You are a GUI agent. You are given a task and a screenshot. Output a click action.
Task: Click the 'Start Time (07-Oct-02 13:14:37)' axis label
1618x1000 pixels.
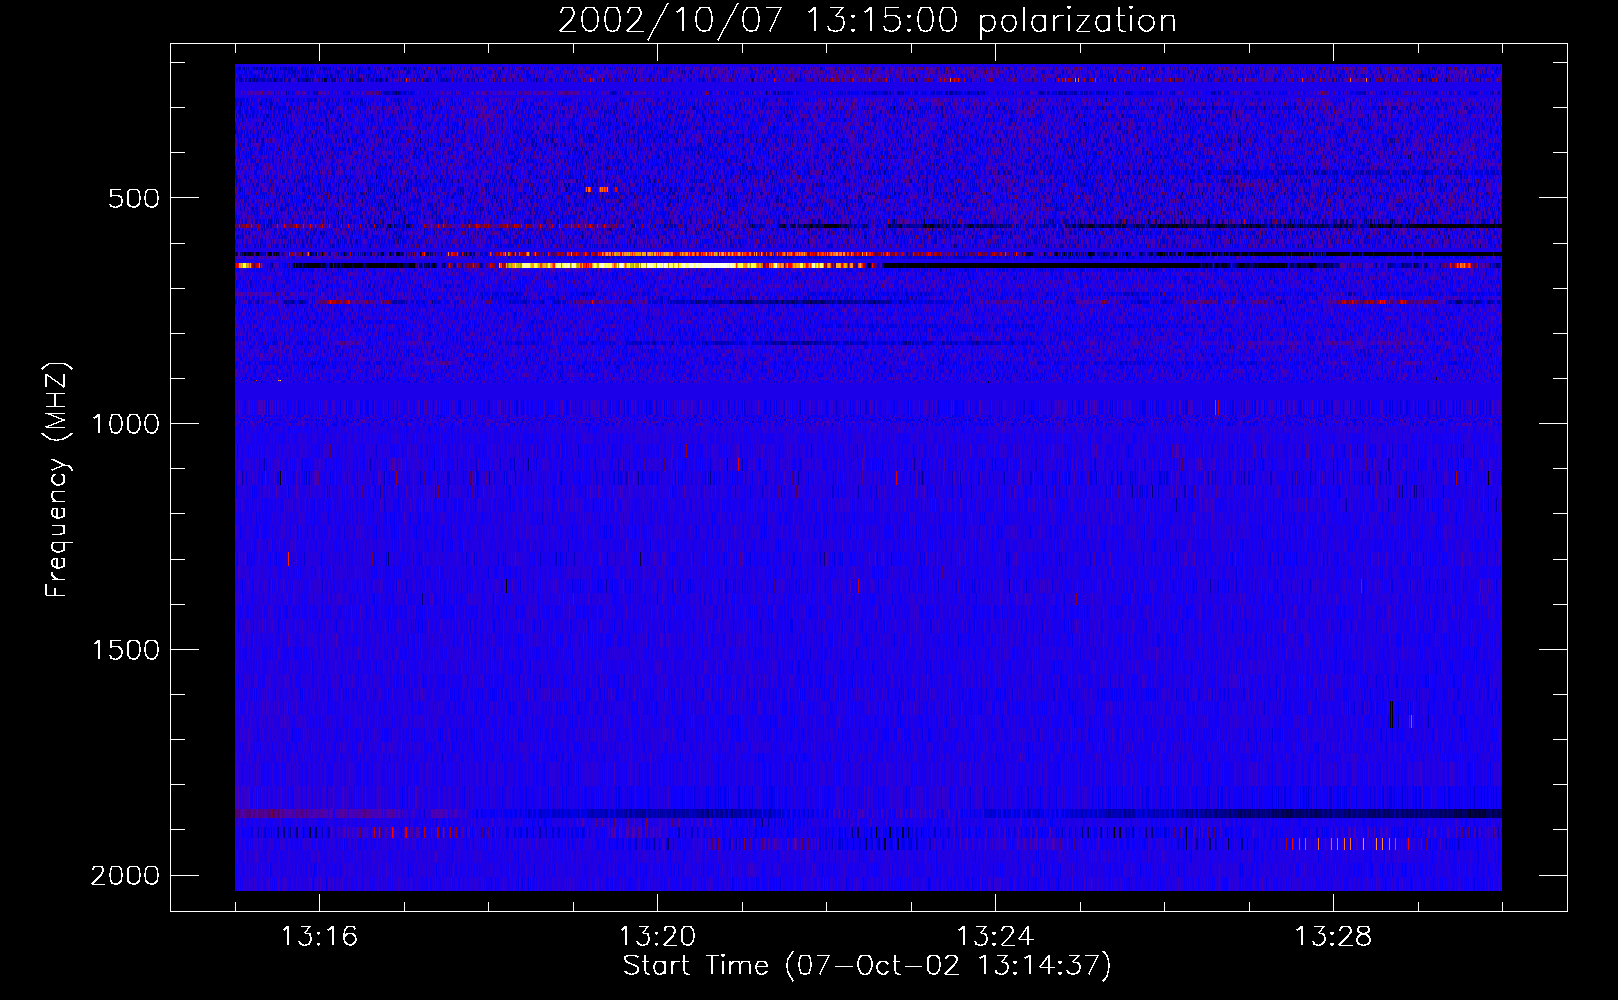pyautogui.click(x=867, y=966)
